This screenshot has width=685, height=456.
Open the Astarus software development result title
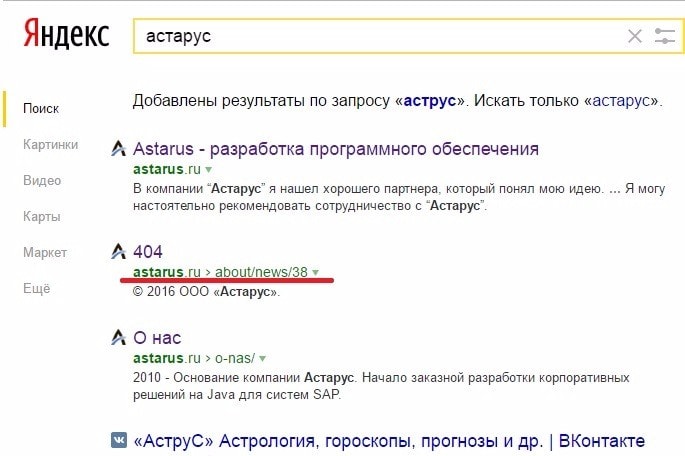(x=336, y=149)
